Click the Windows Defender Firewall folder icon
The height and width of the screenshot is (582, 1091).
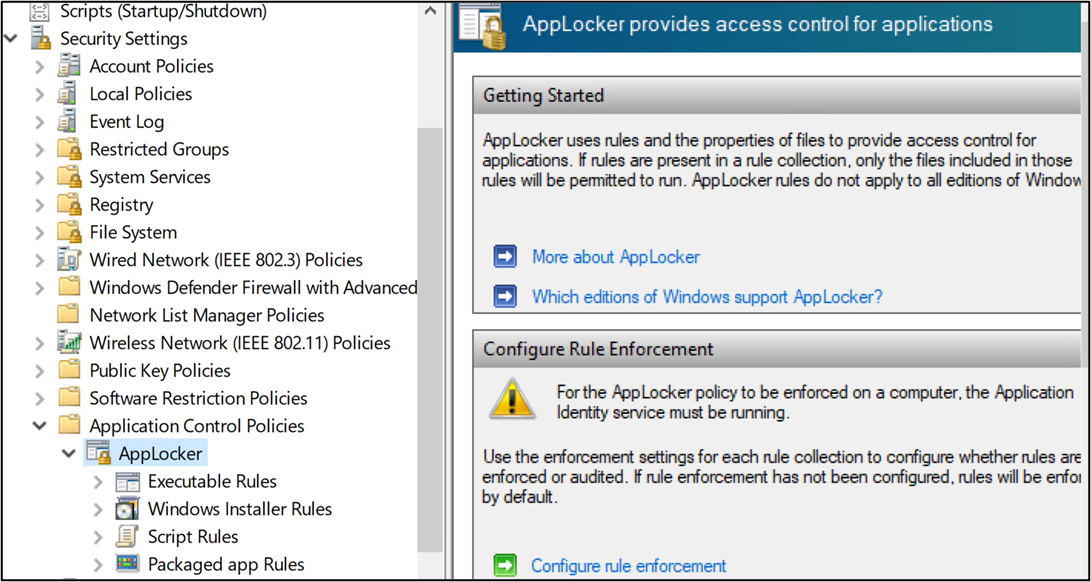pos(70,288)
